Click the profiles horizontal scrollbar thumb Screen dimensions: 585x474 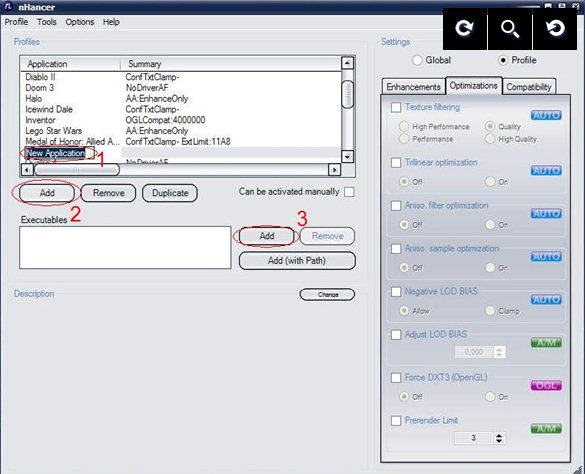(77, 170)
